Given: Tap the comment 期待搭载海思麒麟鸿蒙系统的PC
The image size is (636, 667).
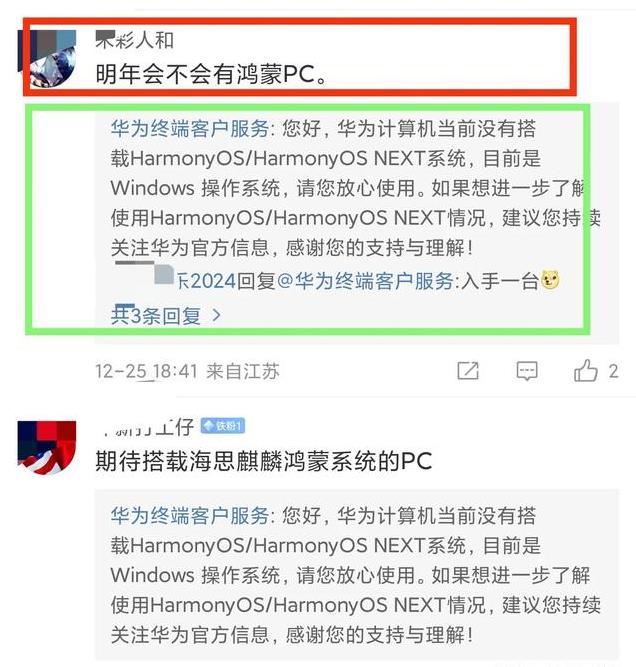Looking at the screenshot, I should coord(264,462).
